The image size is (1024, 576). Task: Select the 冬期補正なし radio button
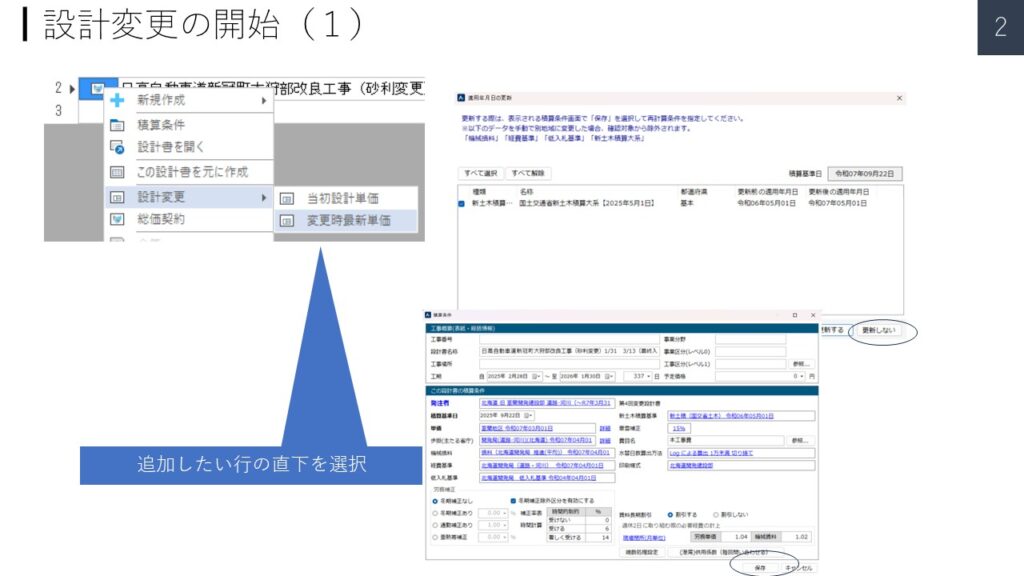click(x=435, y=500)
